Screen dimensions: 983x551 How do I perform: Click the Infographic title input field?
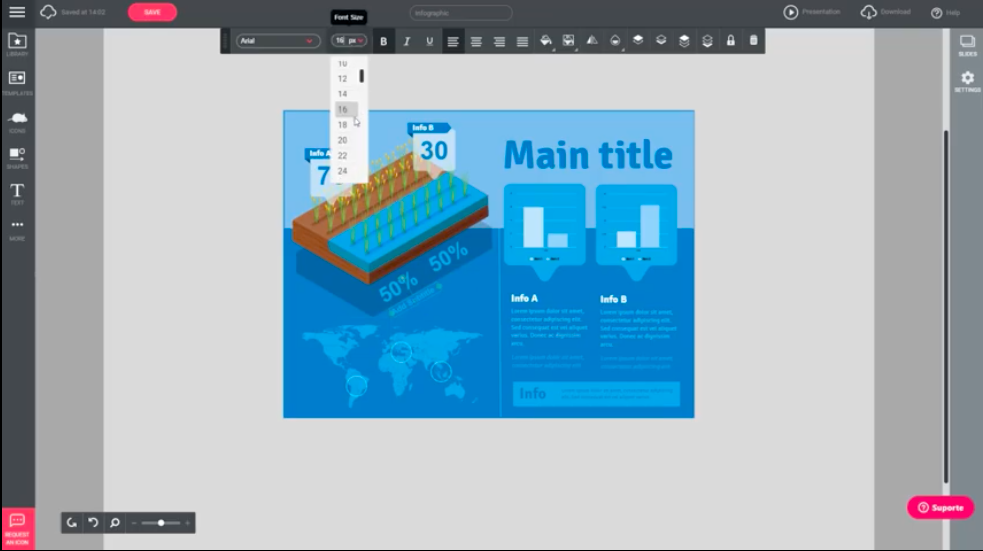pyautogui.click(x=461, y=13)
